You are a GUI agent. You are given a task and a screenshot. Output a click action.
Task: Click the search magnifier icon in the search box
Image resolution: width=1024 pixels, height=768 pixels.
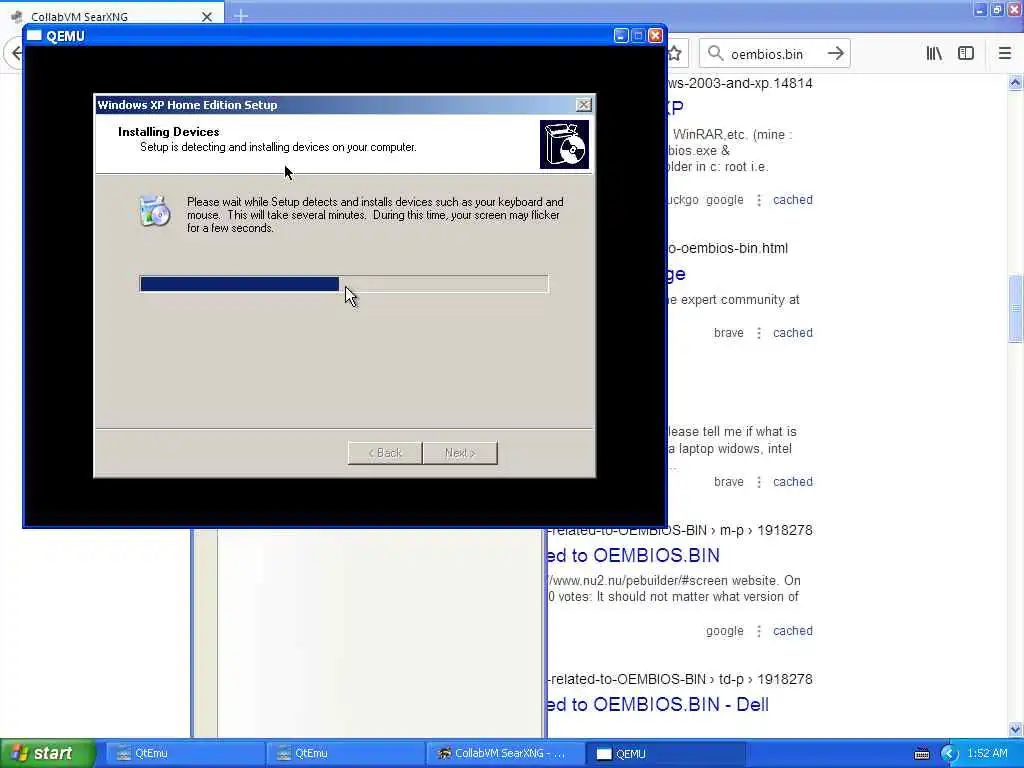(x=716, y=54)
